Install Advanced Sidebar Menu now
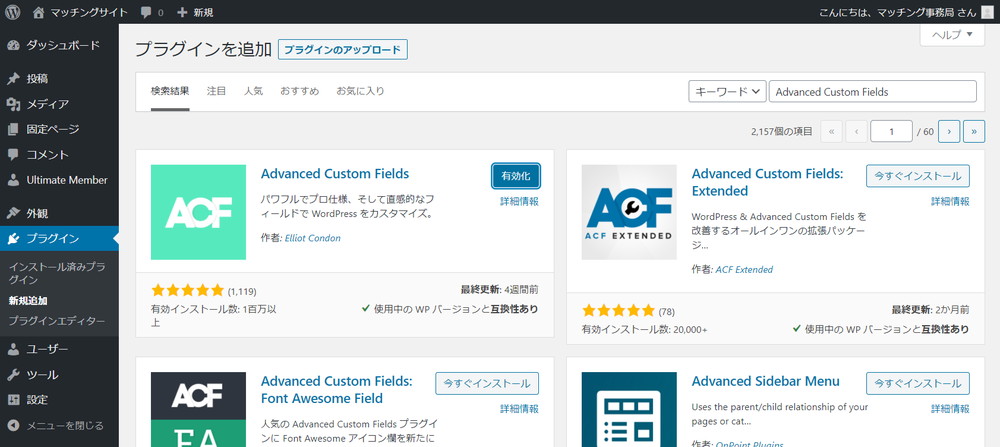 click(x=918, y=384)
